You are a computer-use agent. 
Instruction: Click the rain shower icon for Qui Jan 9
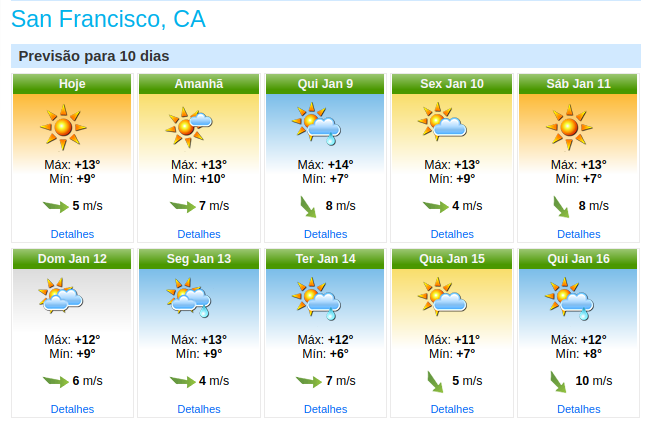tap(316, 124)
